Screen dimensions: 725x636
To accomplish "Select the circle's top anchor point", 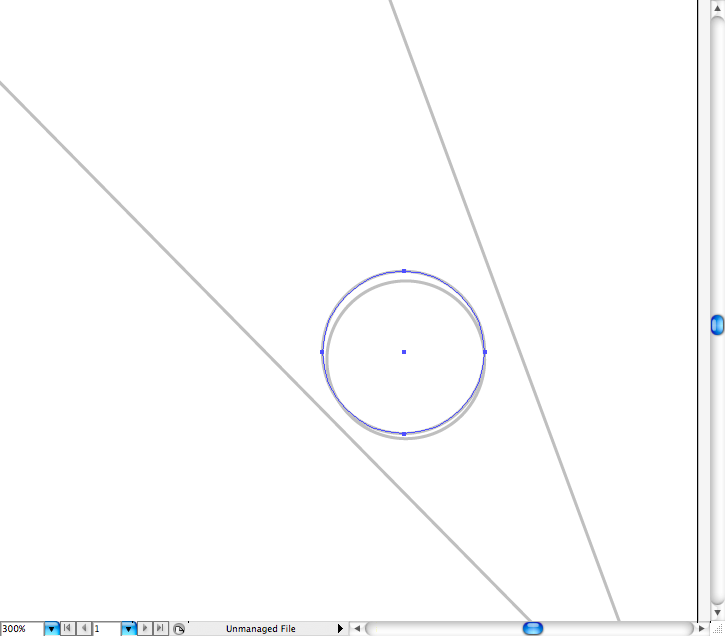I will (x=404, y=271).
